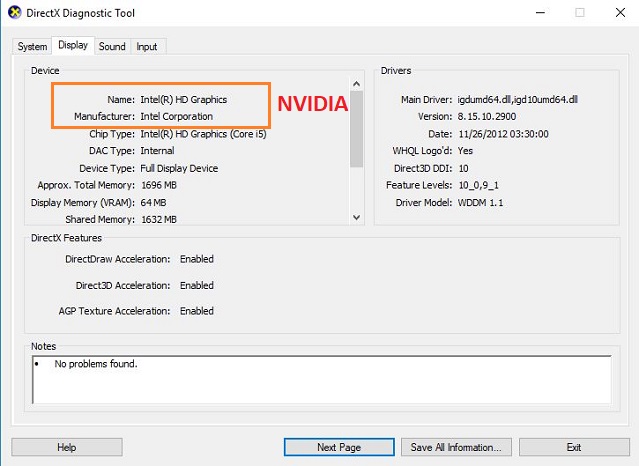Click 'Full Display Device' value
The height and width of the screenshot is (466, 639).
[x=179, y=168]
